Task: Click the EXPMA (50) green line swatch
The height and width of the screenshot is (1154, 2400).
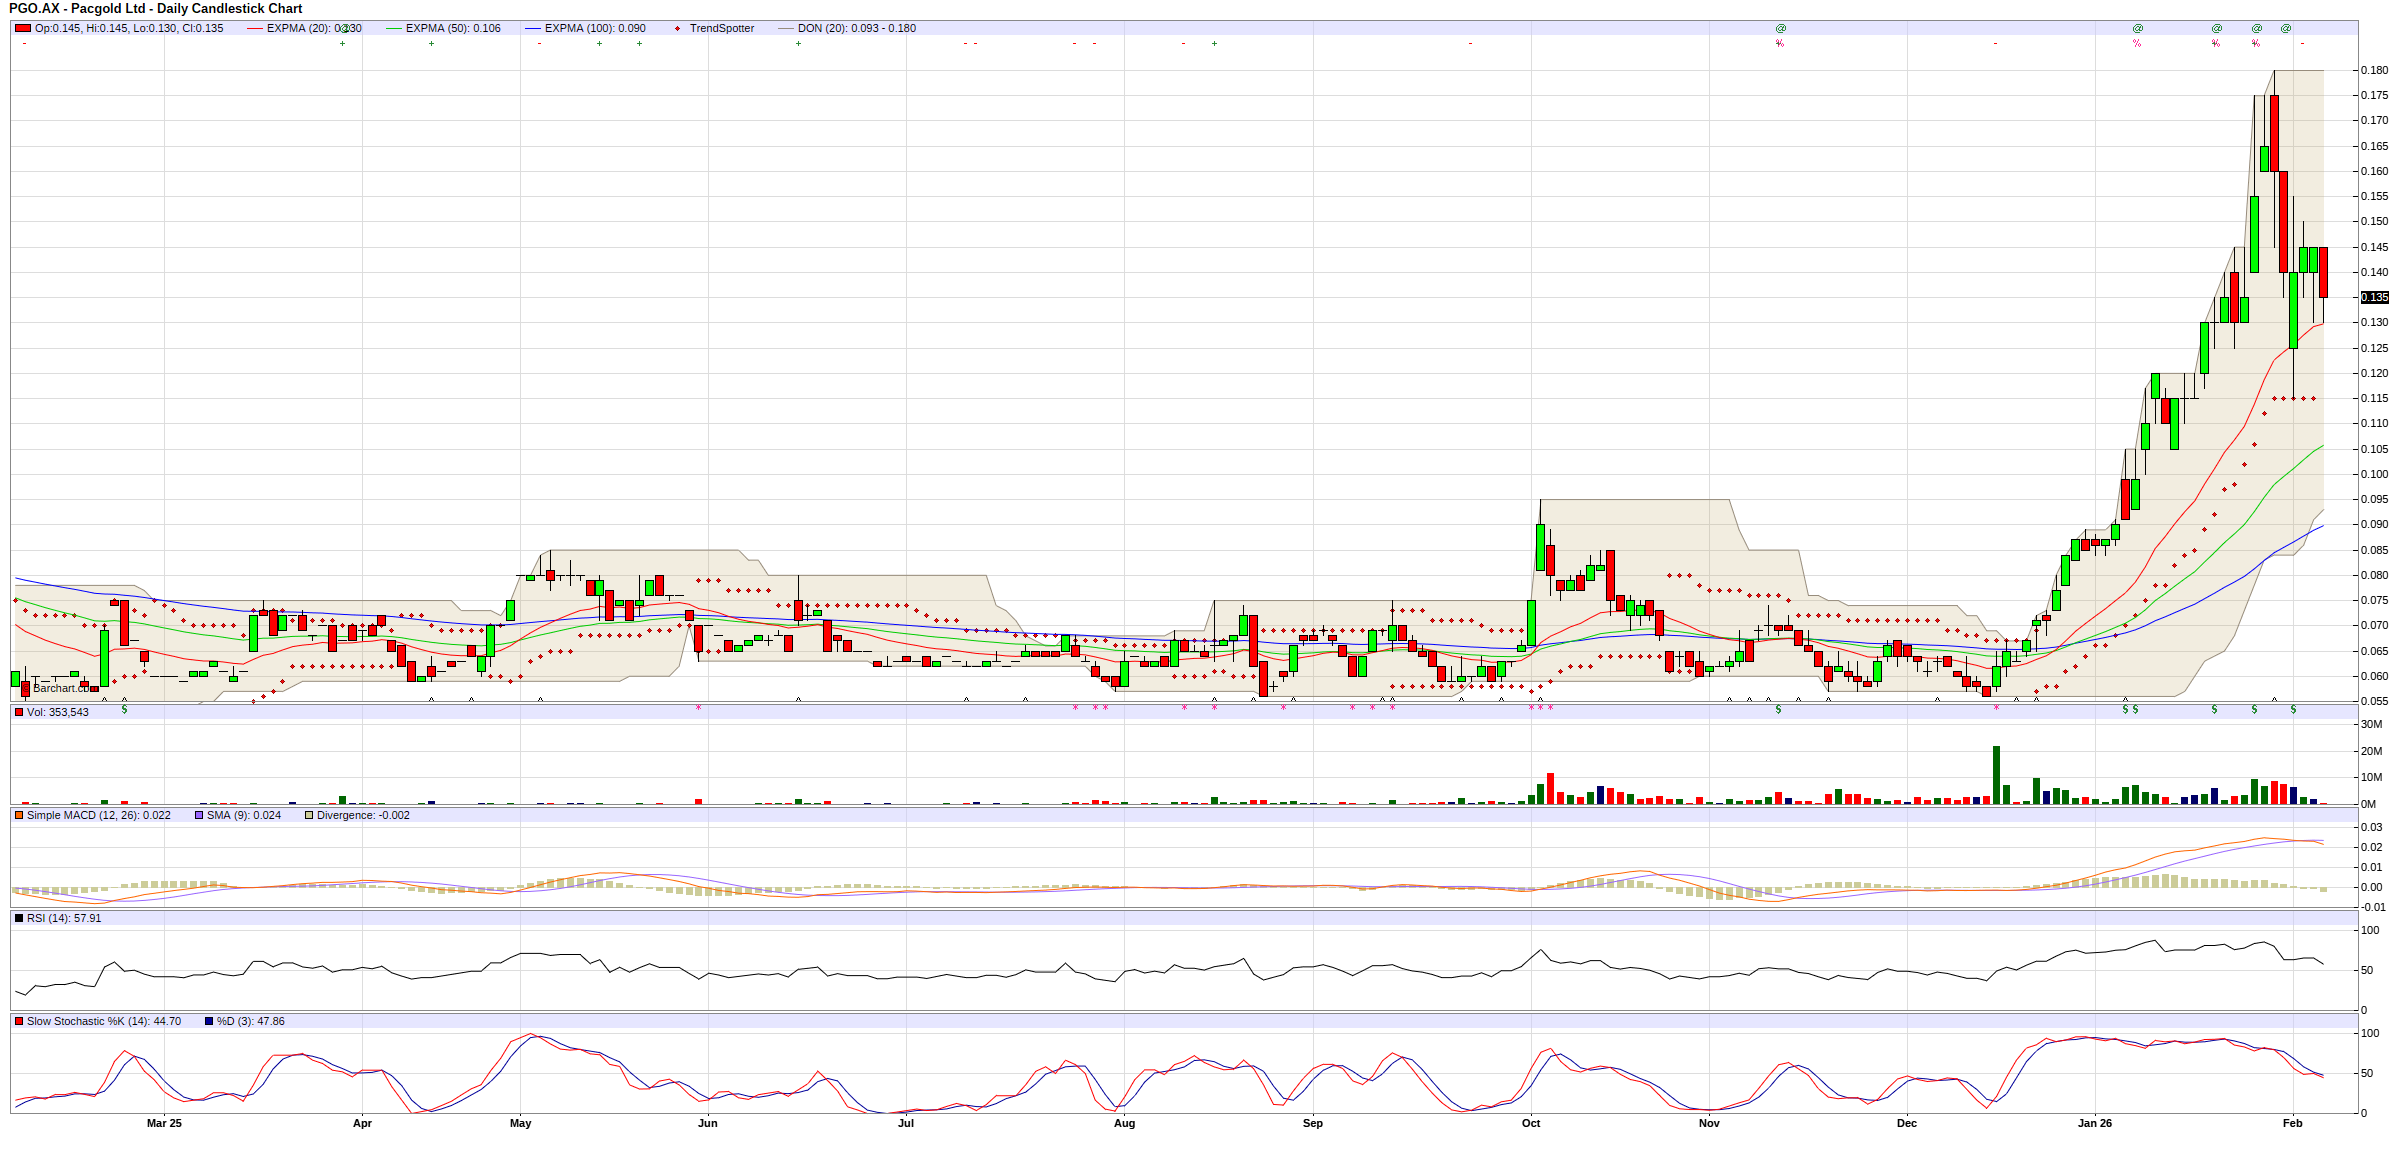Action: pos(393,28)
